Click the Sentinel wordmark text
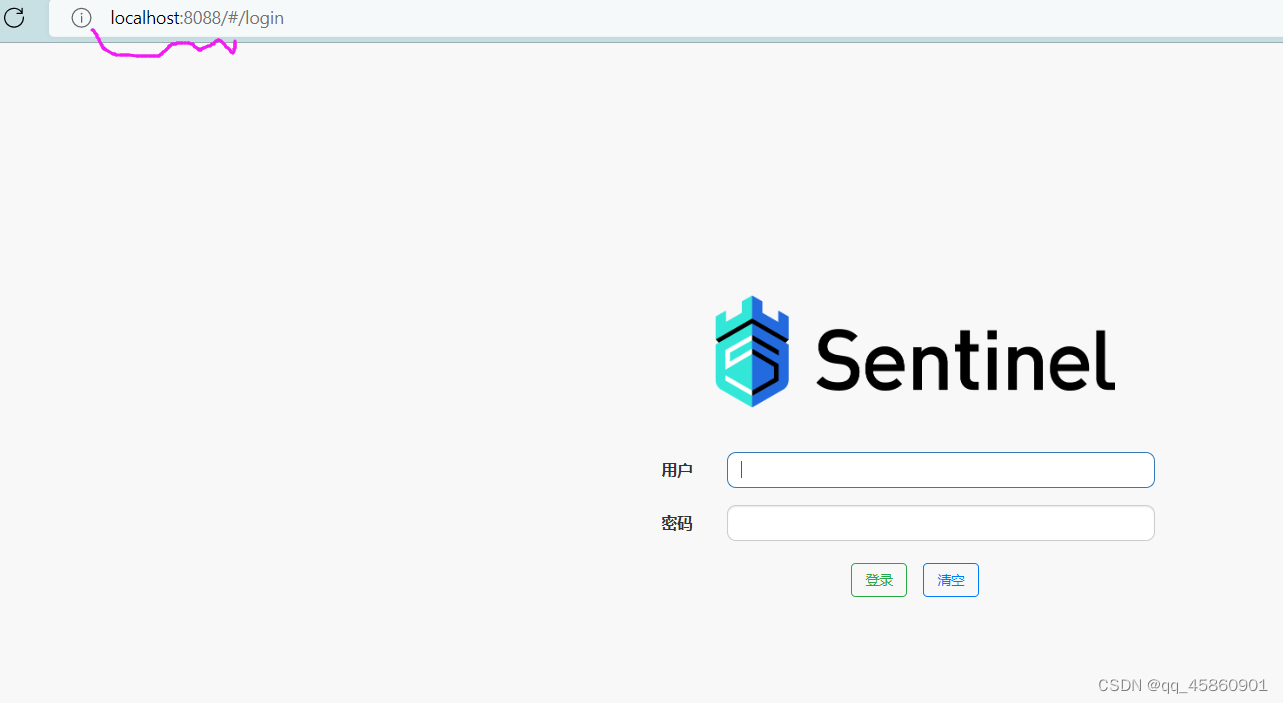 [965, 360]
